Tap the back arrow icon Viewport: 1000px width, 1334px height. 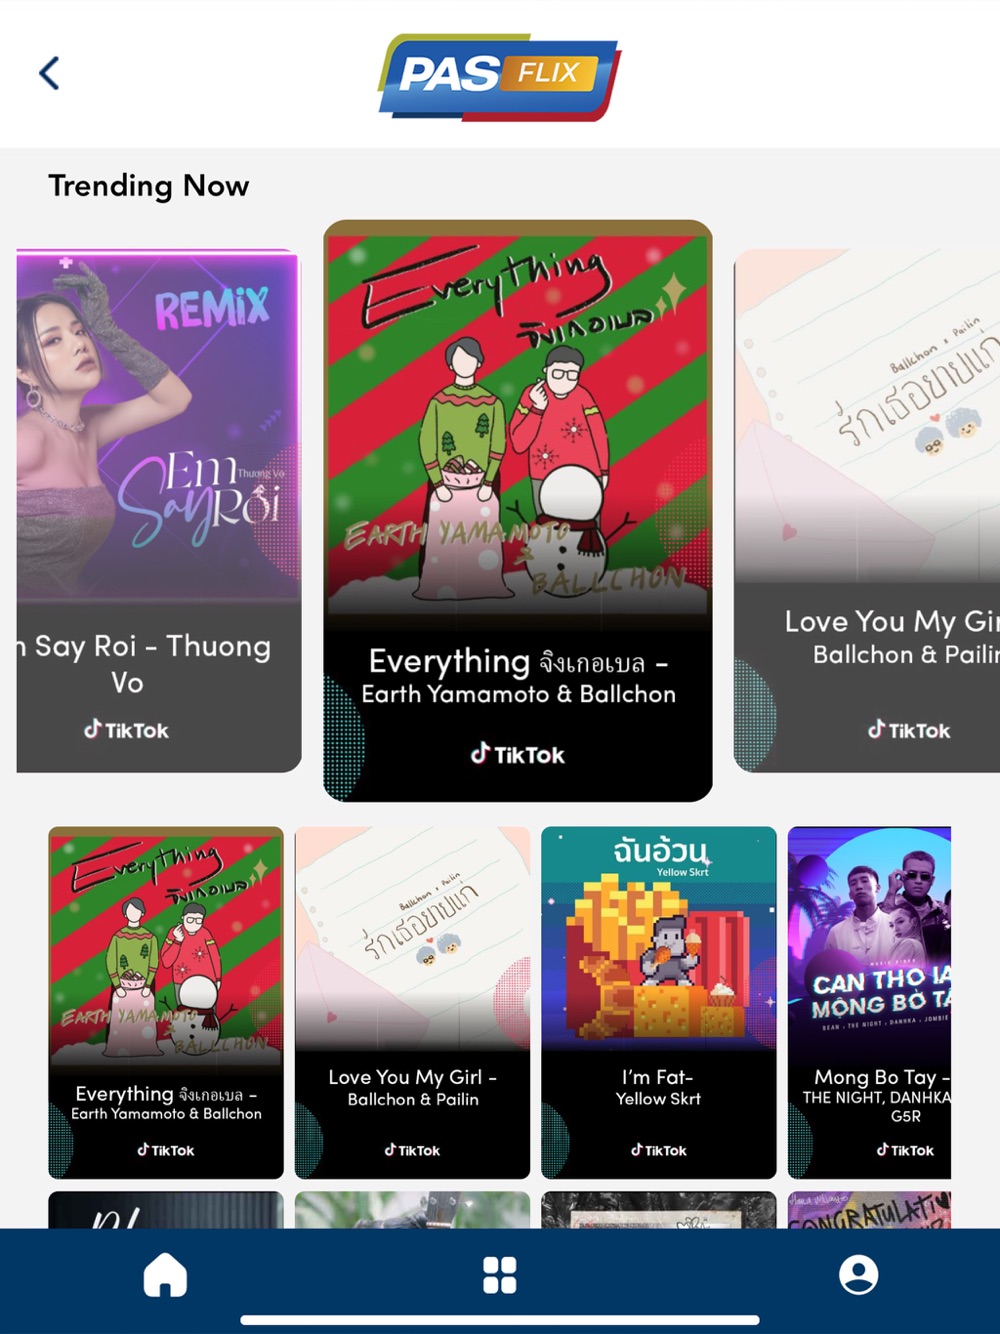point(49,73)
